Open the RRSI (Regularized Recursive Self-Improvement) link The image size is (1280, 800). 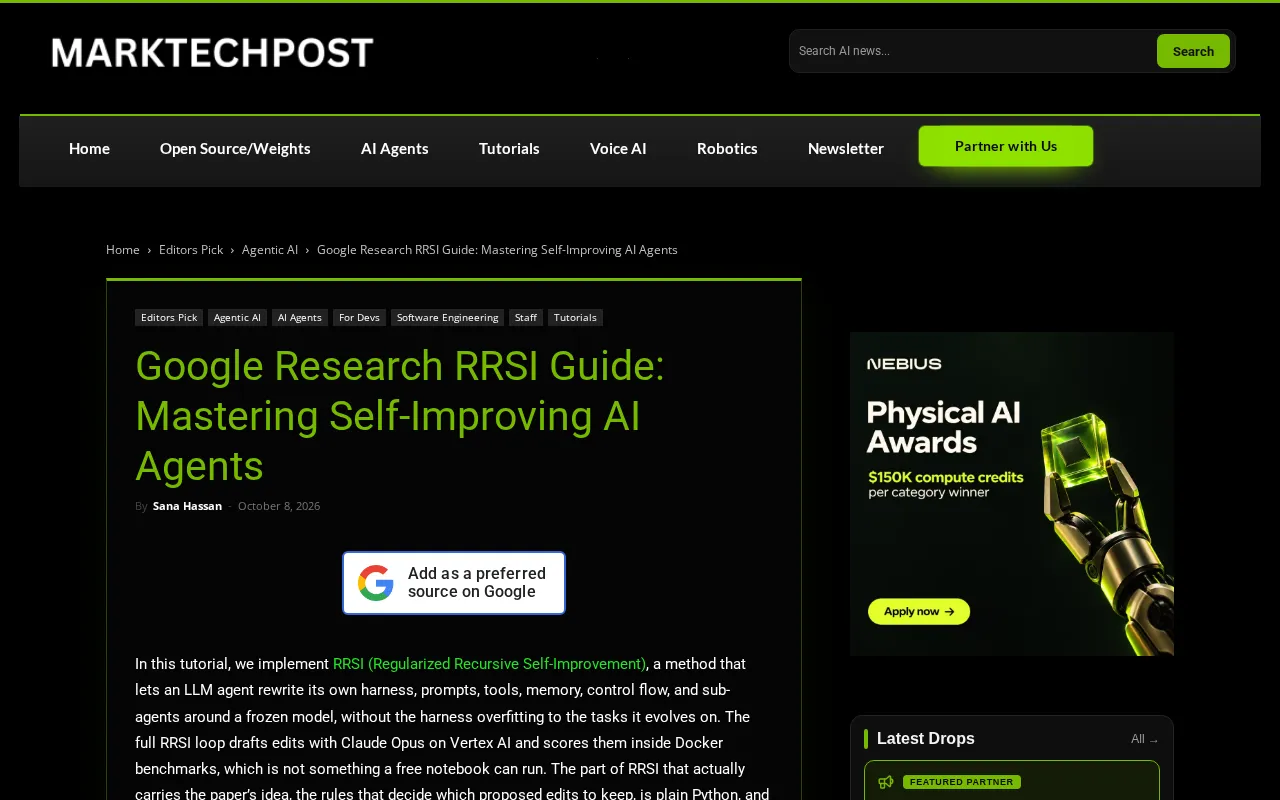coord(489,664)
